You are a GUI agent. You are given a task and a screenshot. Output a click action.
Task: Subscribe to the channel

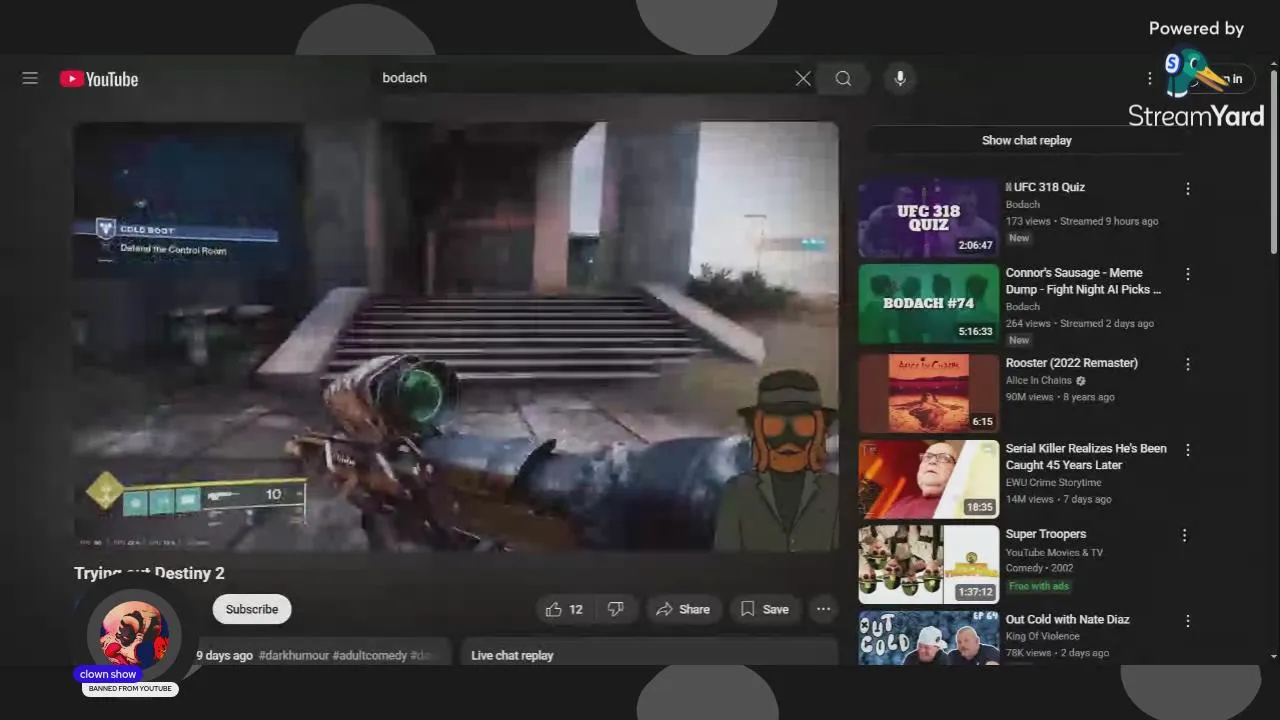point(252,609)
